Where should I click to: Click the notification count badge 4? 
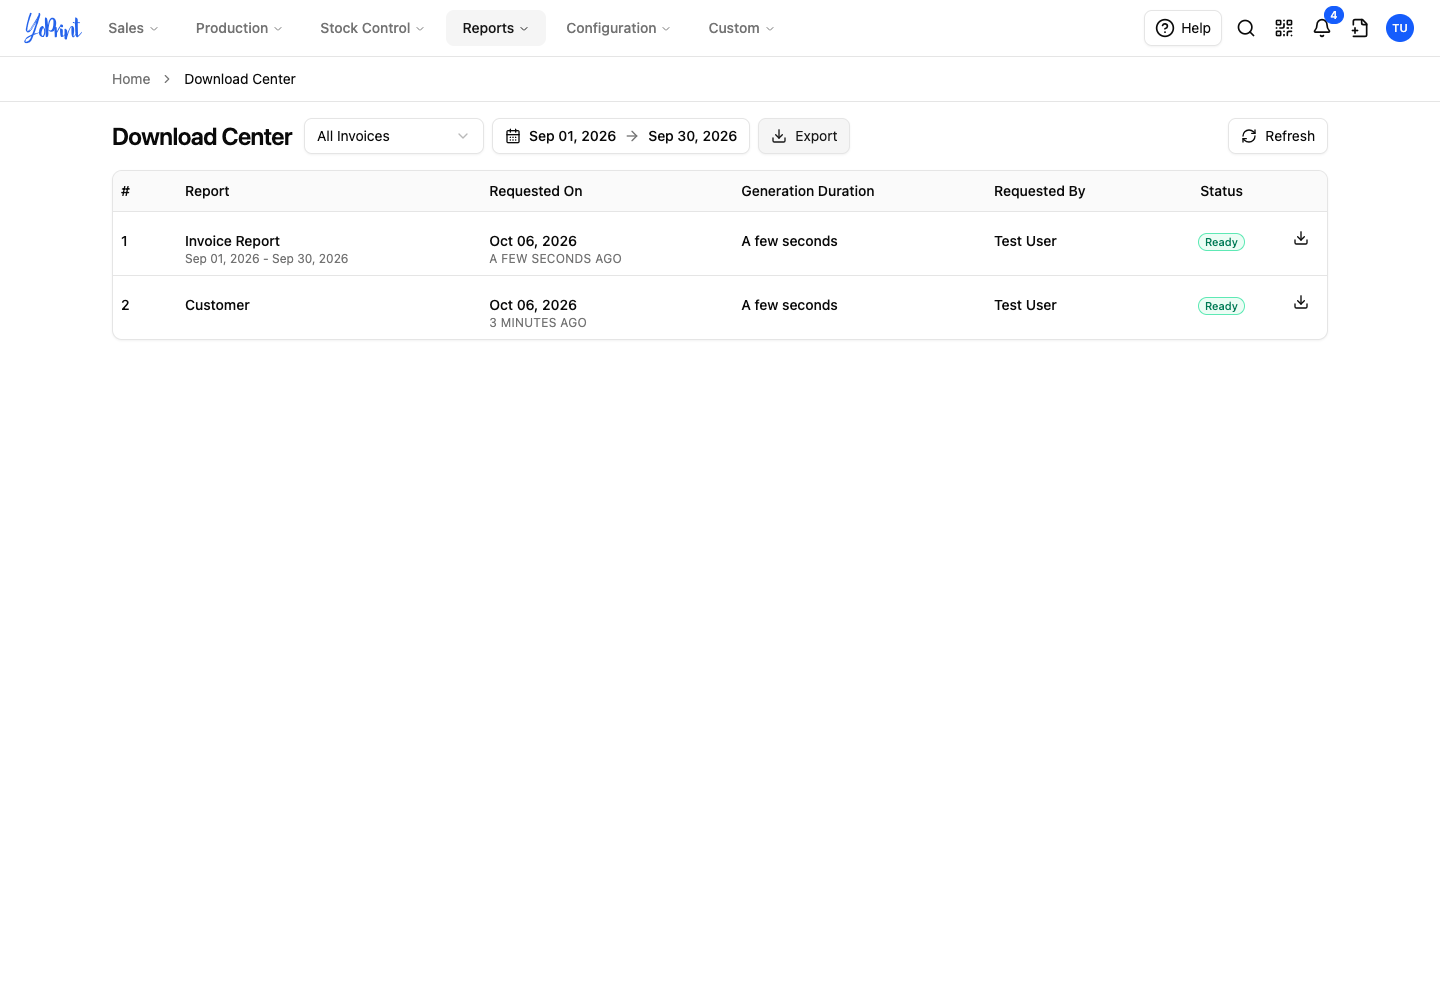pos(1334,15)
